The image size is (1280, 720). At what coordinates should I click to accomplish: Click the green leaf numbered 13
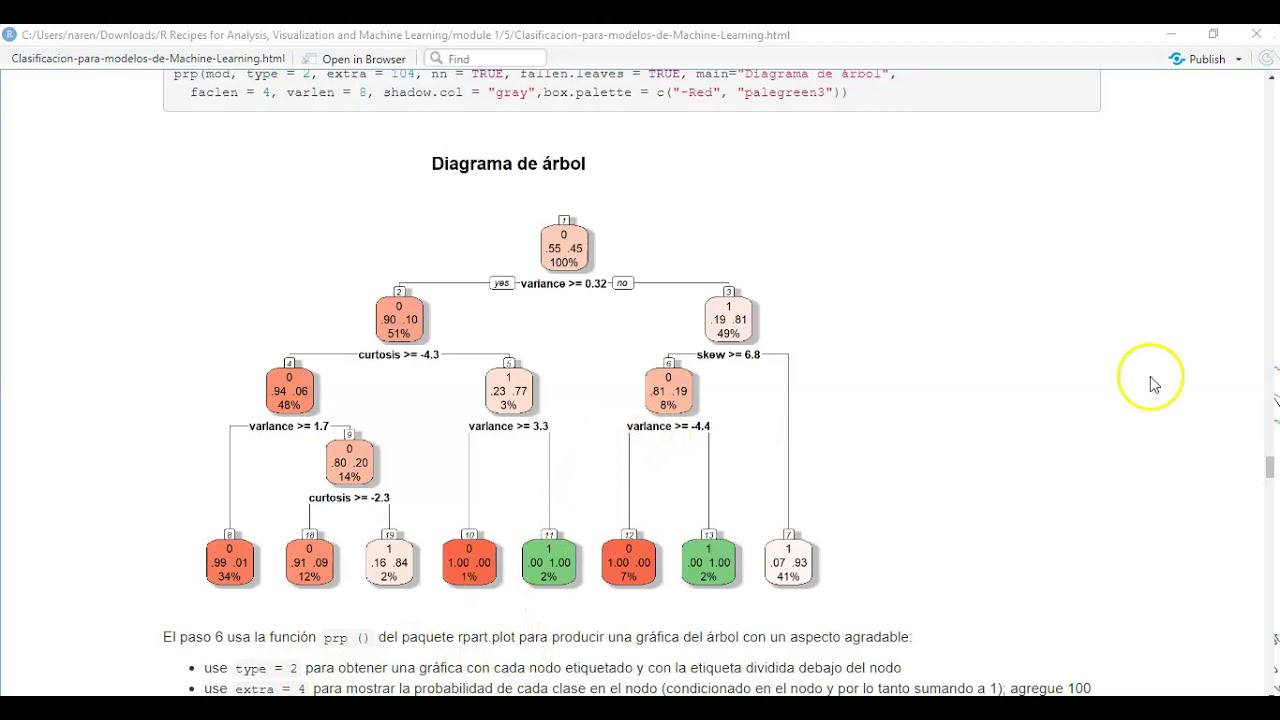709,563
